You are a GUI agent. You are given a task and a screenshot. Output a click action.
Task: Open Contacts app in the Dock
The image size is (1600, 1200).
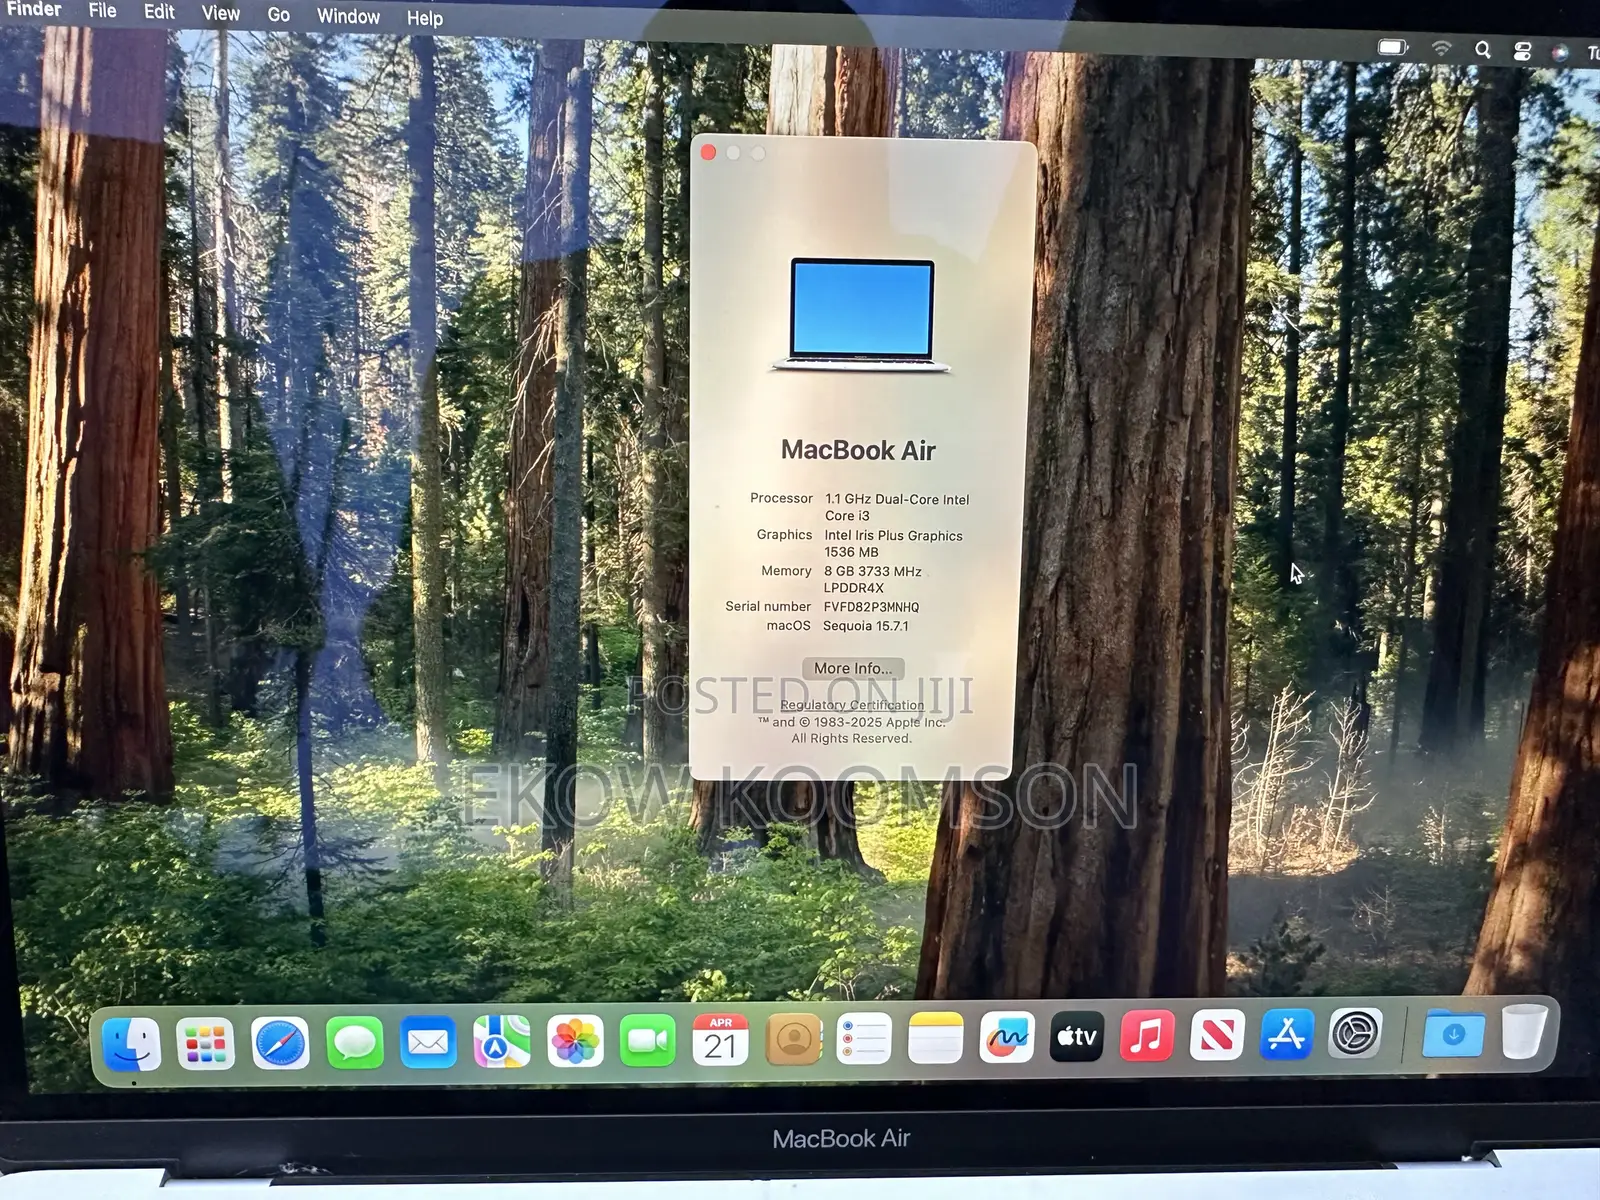pyautogui.click(x=794, y=1040)
